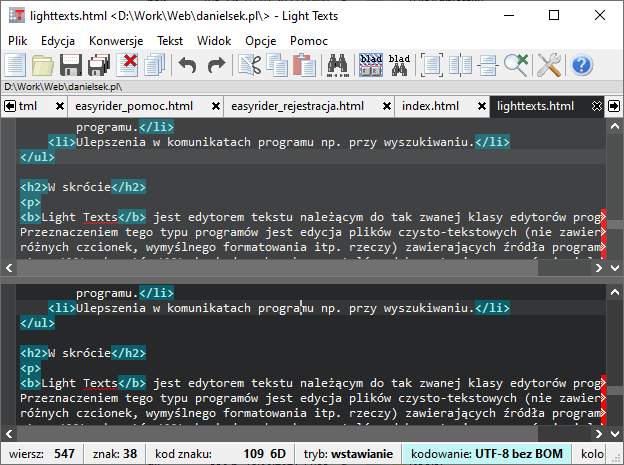Click lower pane horizontal scroll right arrow
This screenshot has width=624, height=465.
coord(599,434)
